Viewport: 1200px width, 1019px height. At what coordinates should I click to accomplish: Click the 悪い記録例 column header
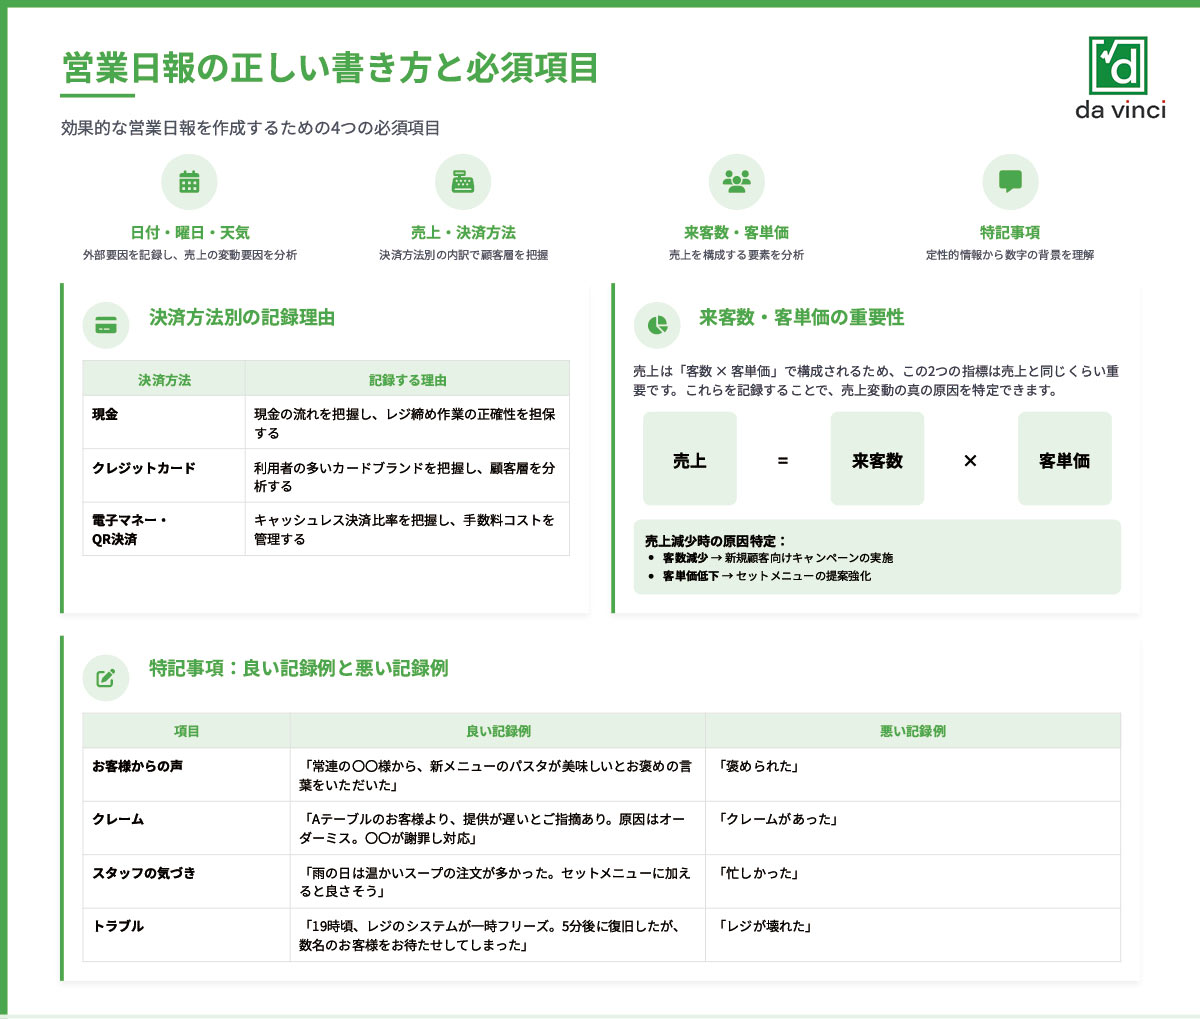coord(912,730)
